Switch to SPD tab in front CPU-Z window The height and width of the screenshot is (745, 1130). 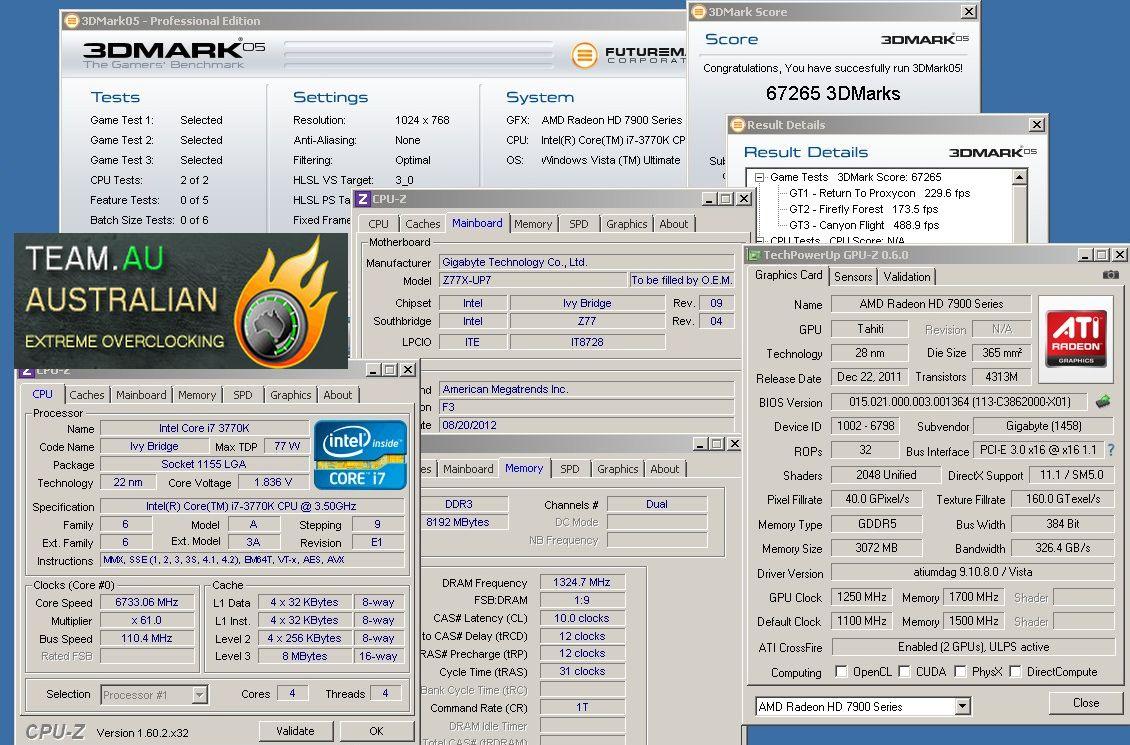pyautogui.click(x=243, y=395)
